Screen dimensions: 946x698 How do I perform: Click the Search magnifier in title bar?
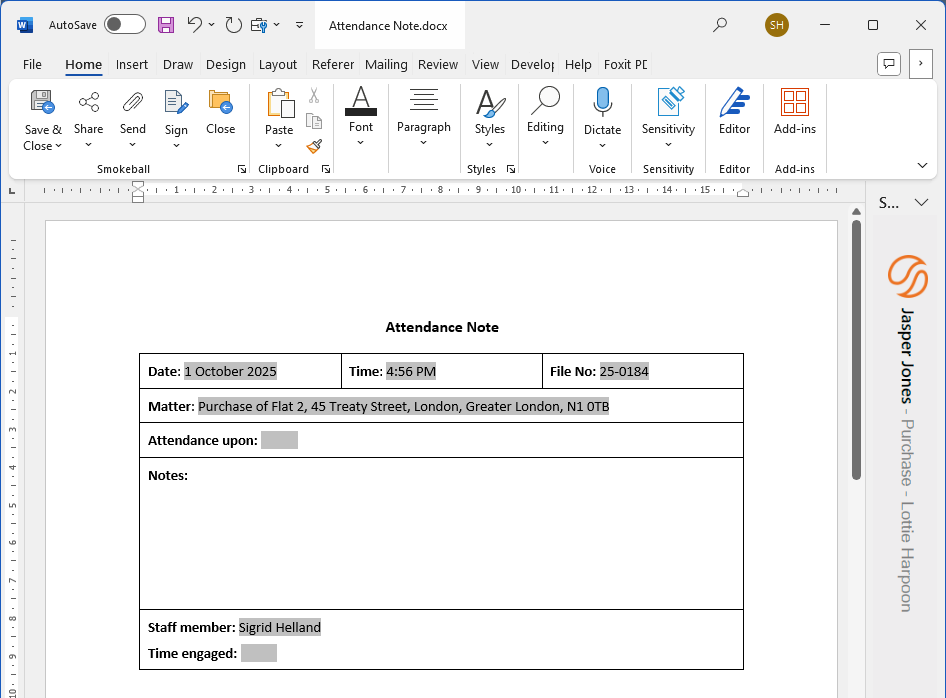coord(720,25)
